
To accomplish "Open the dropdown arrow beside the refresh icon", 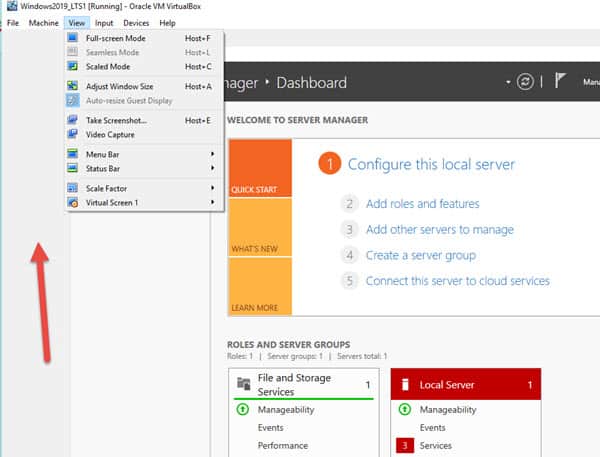I will pyautogui.click(x=508, y=82).
